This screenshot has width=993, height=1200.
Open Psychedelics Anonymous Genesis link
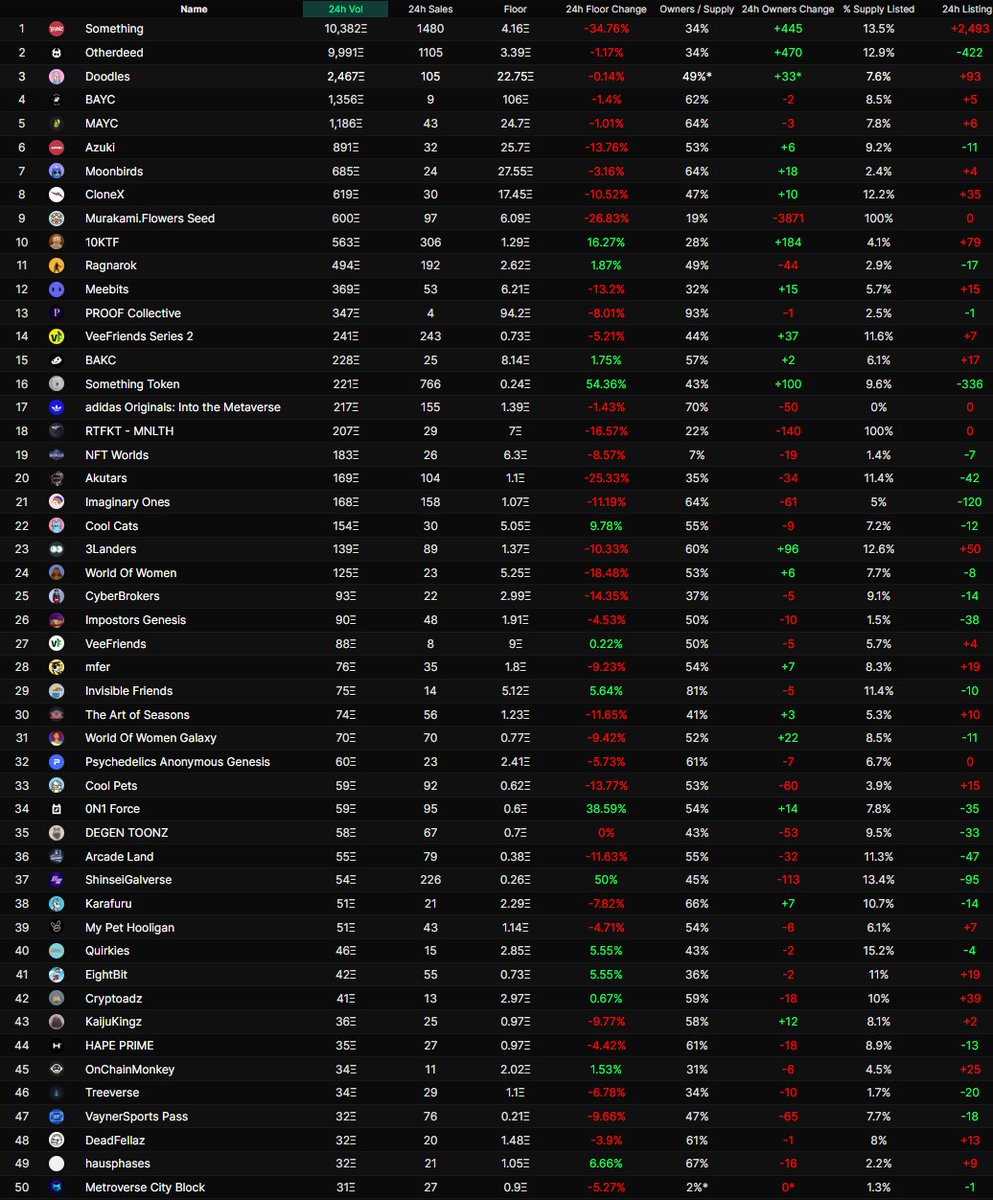pyautogui.click(x=178, y=762)
